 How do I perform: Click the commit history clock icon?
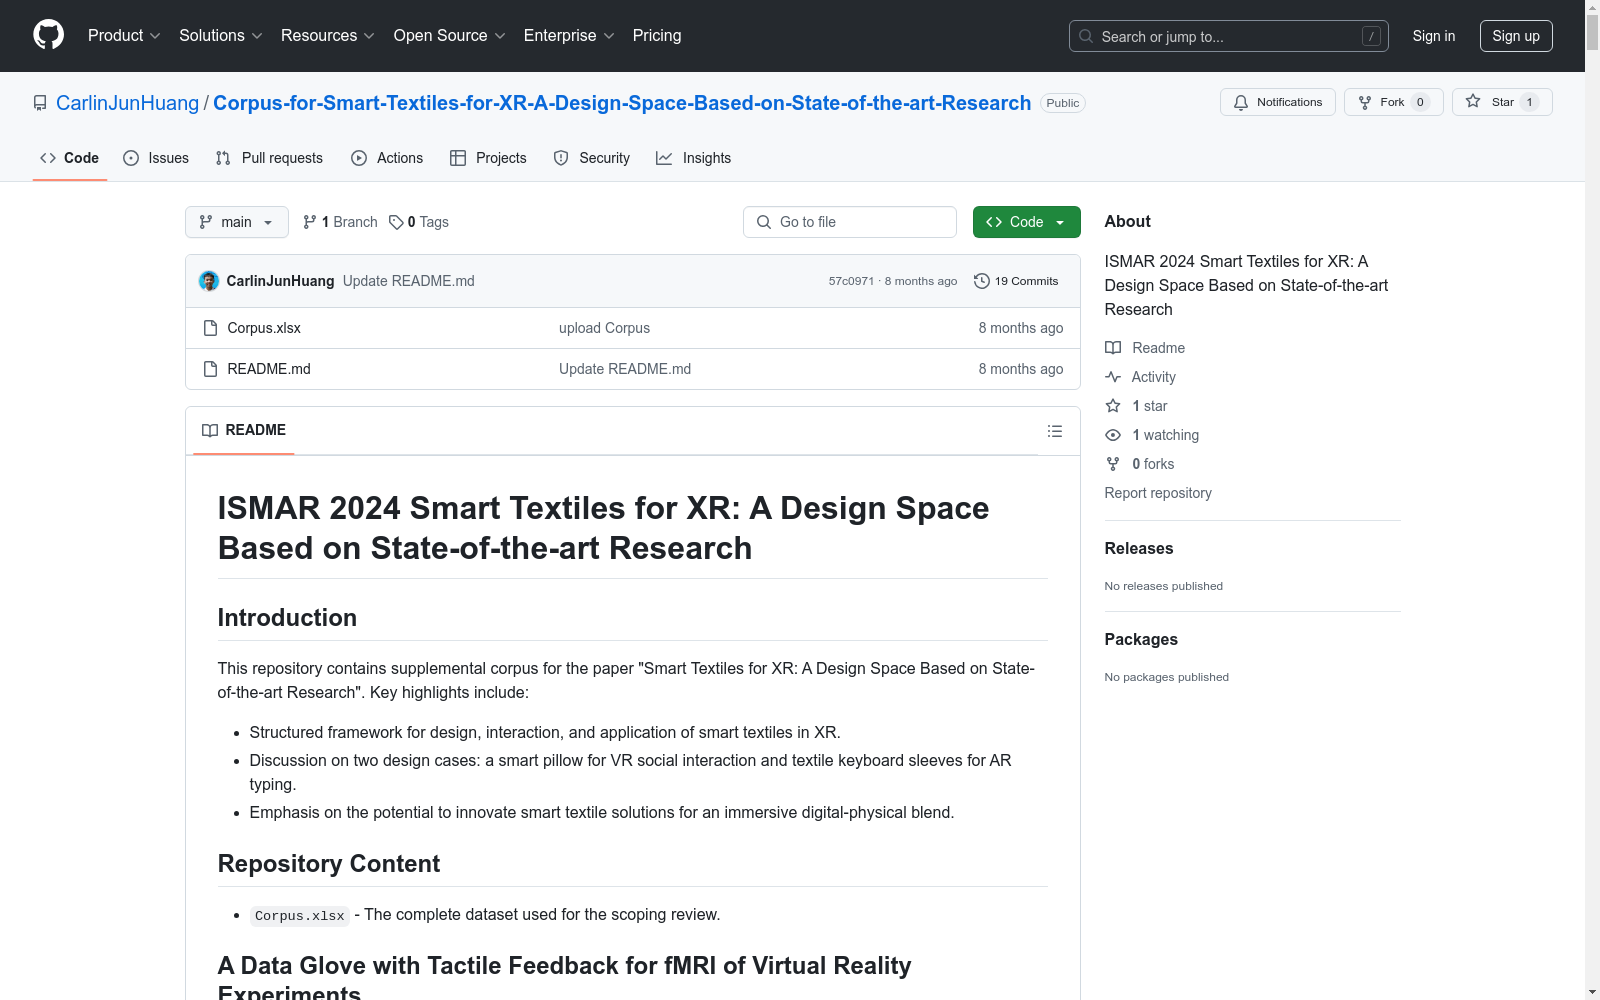(x=982, y=281)
